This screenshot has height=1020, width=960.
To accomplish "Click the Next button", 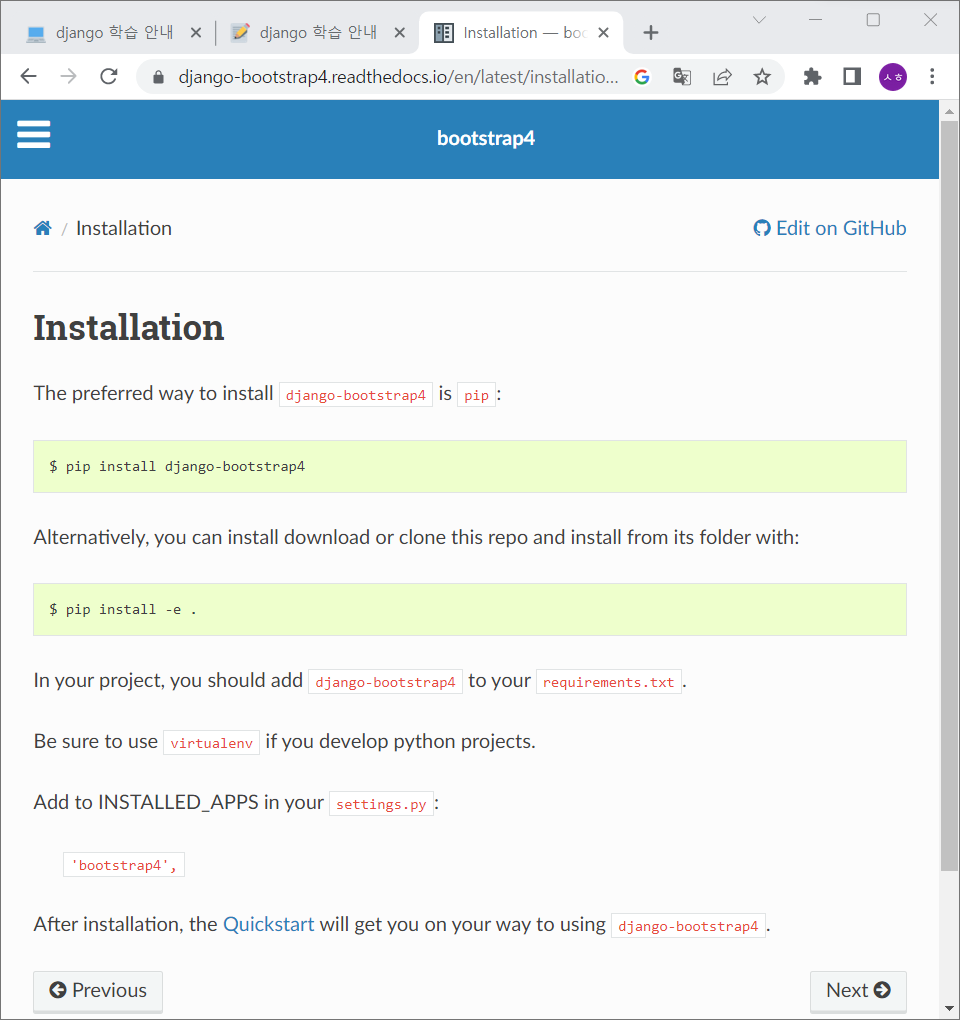I will tap(858, 991).
